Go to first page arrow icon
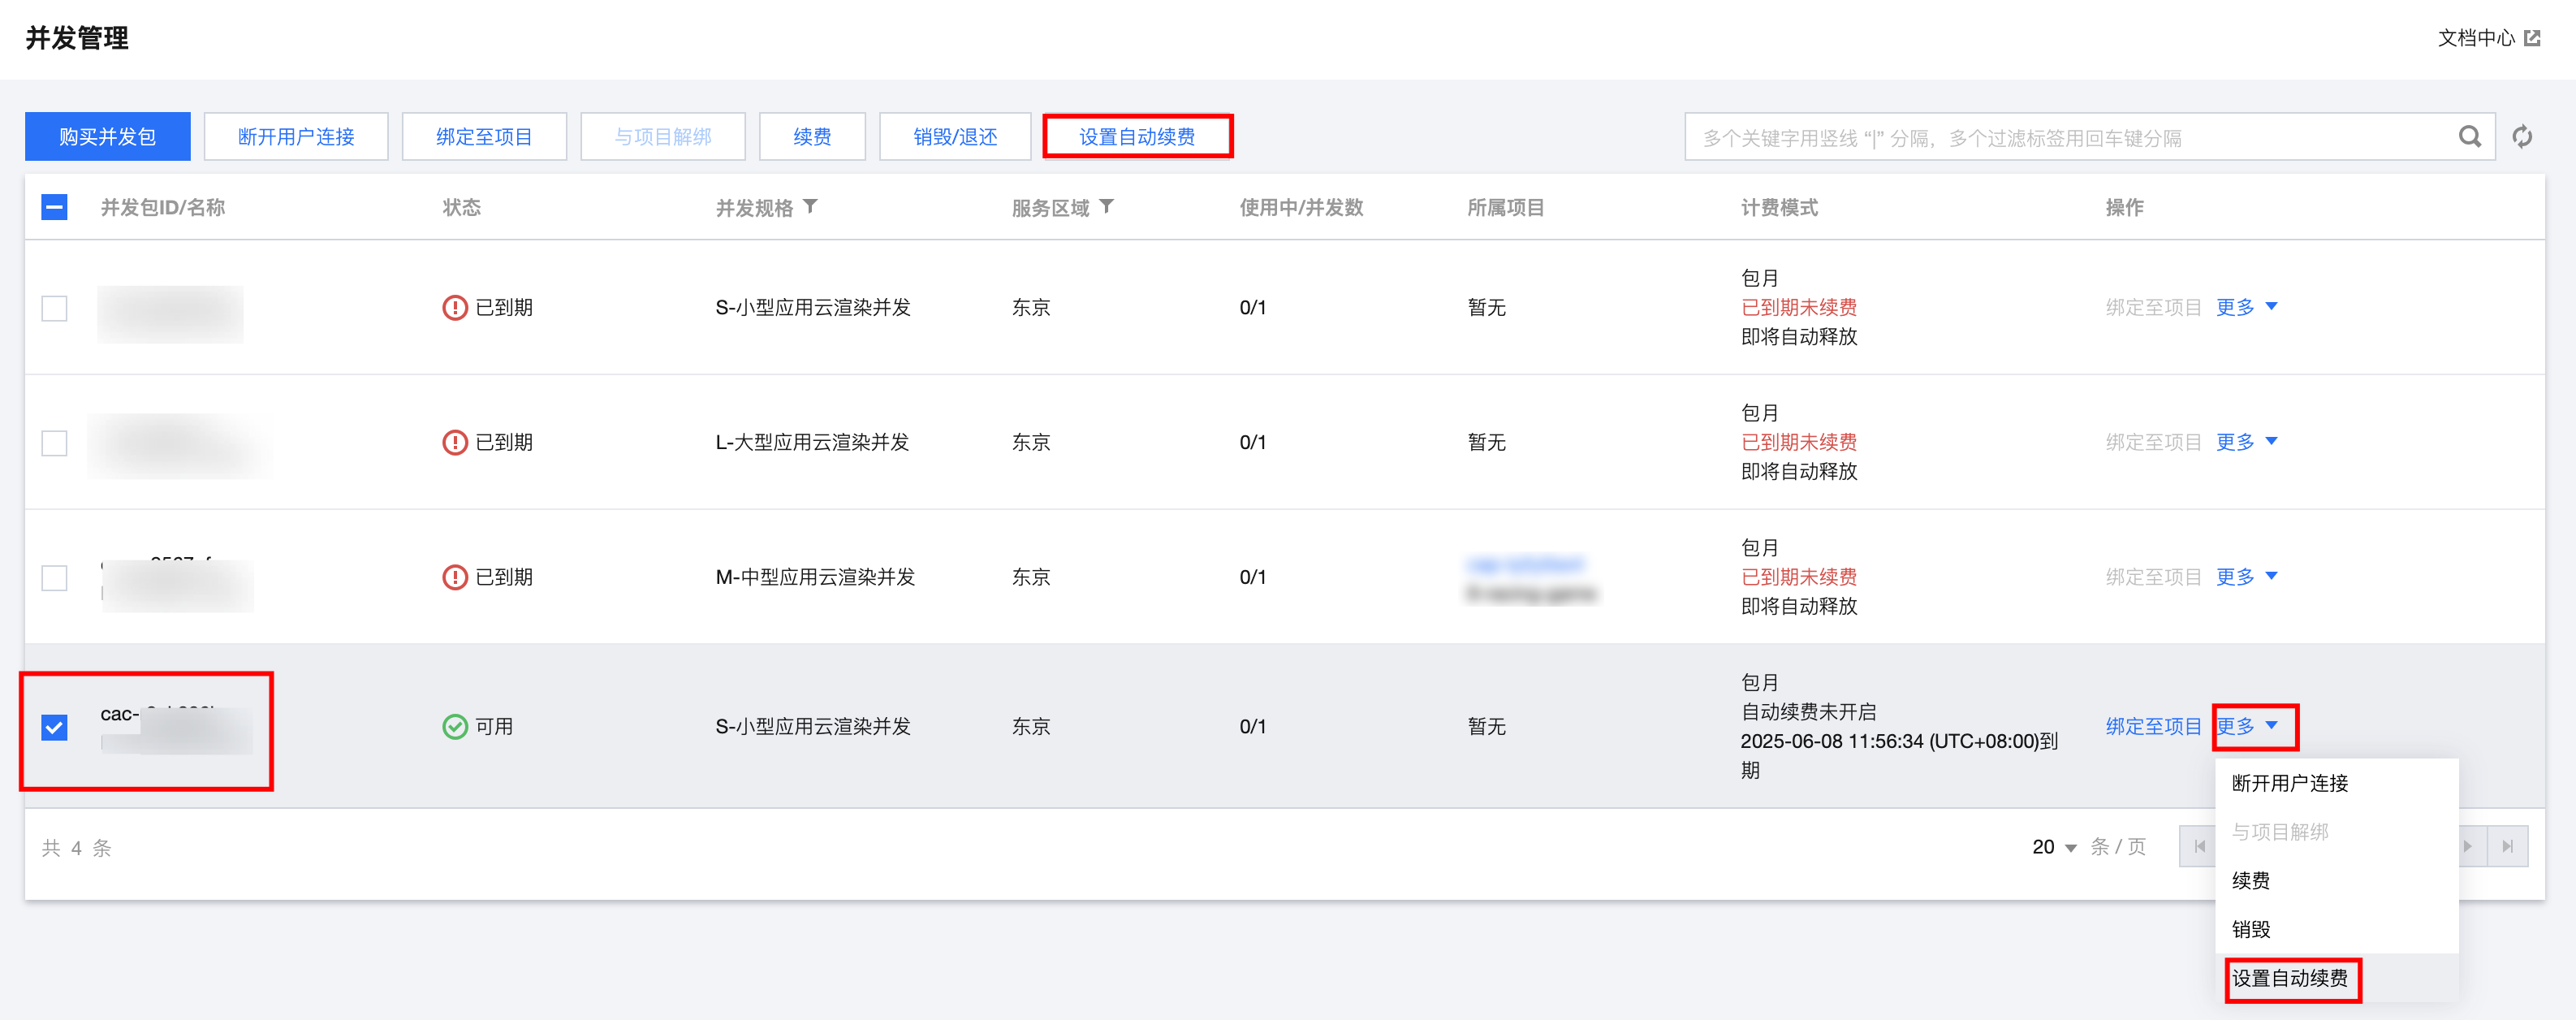The height and width of the screenshot is (1020, 2576). click(2199, 846)
